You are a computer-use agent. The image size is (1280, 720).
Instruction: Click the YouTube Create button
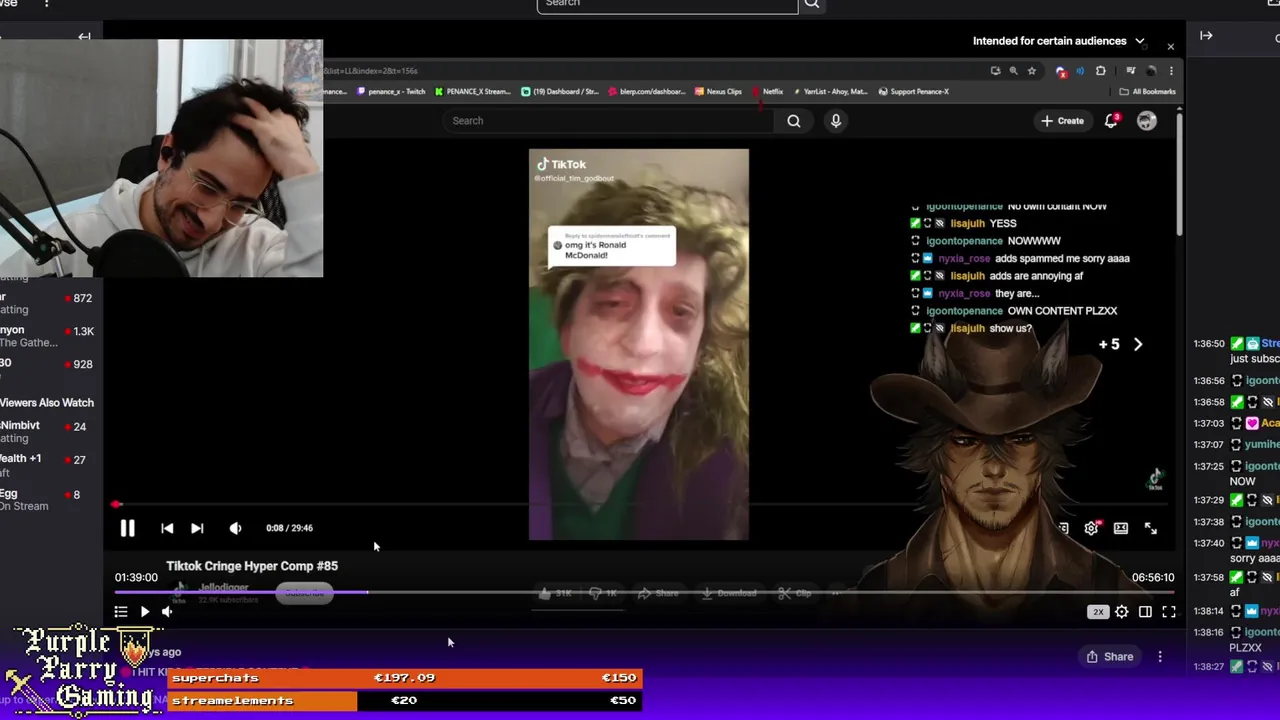pyautogui.click(x=1062, y=121)
